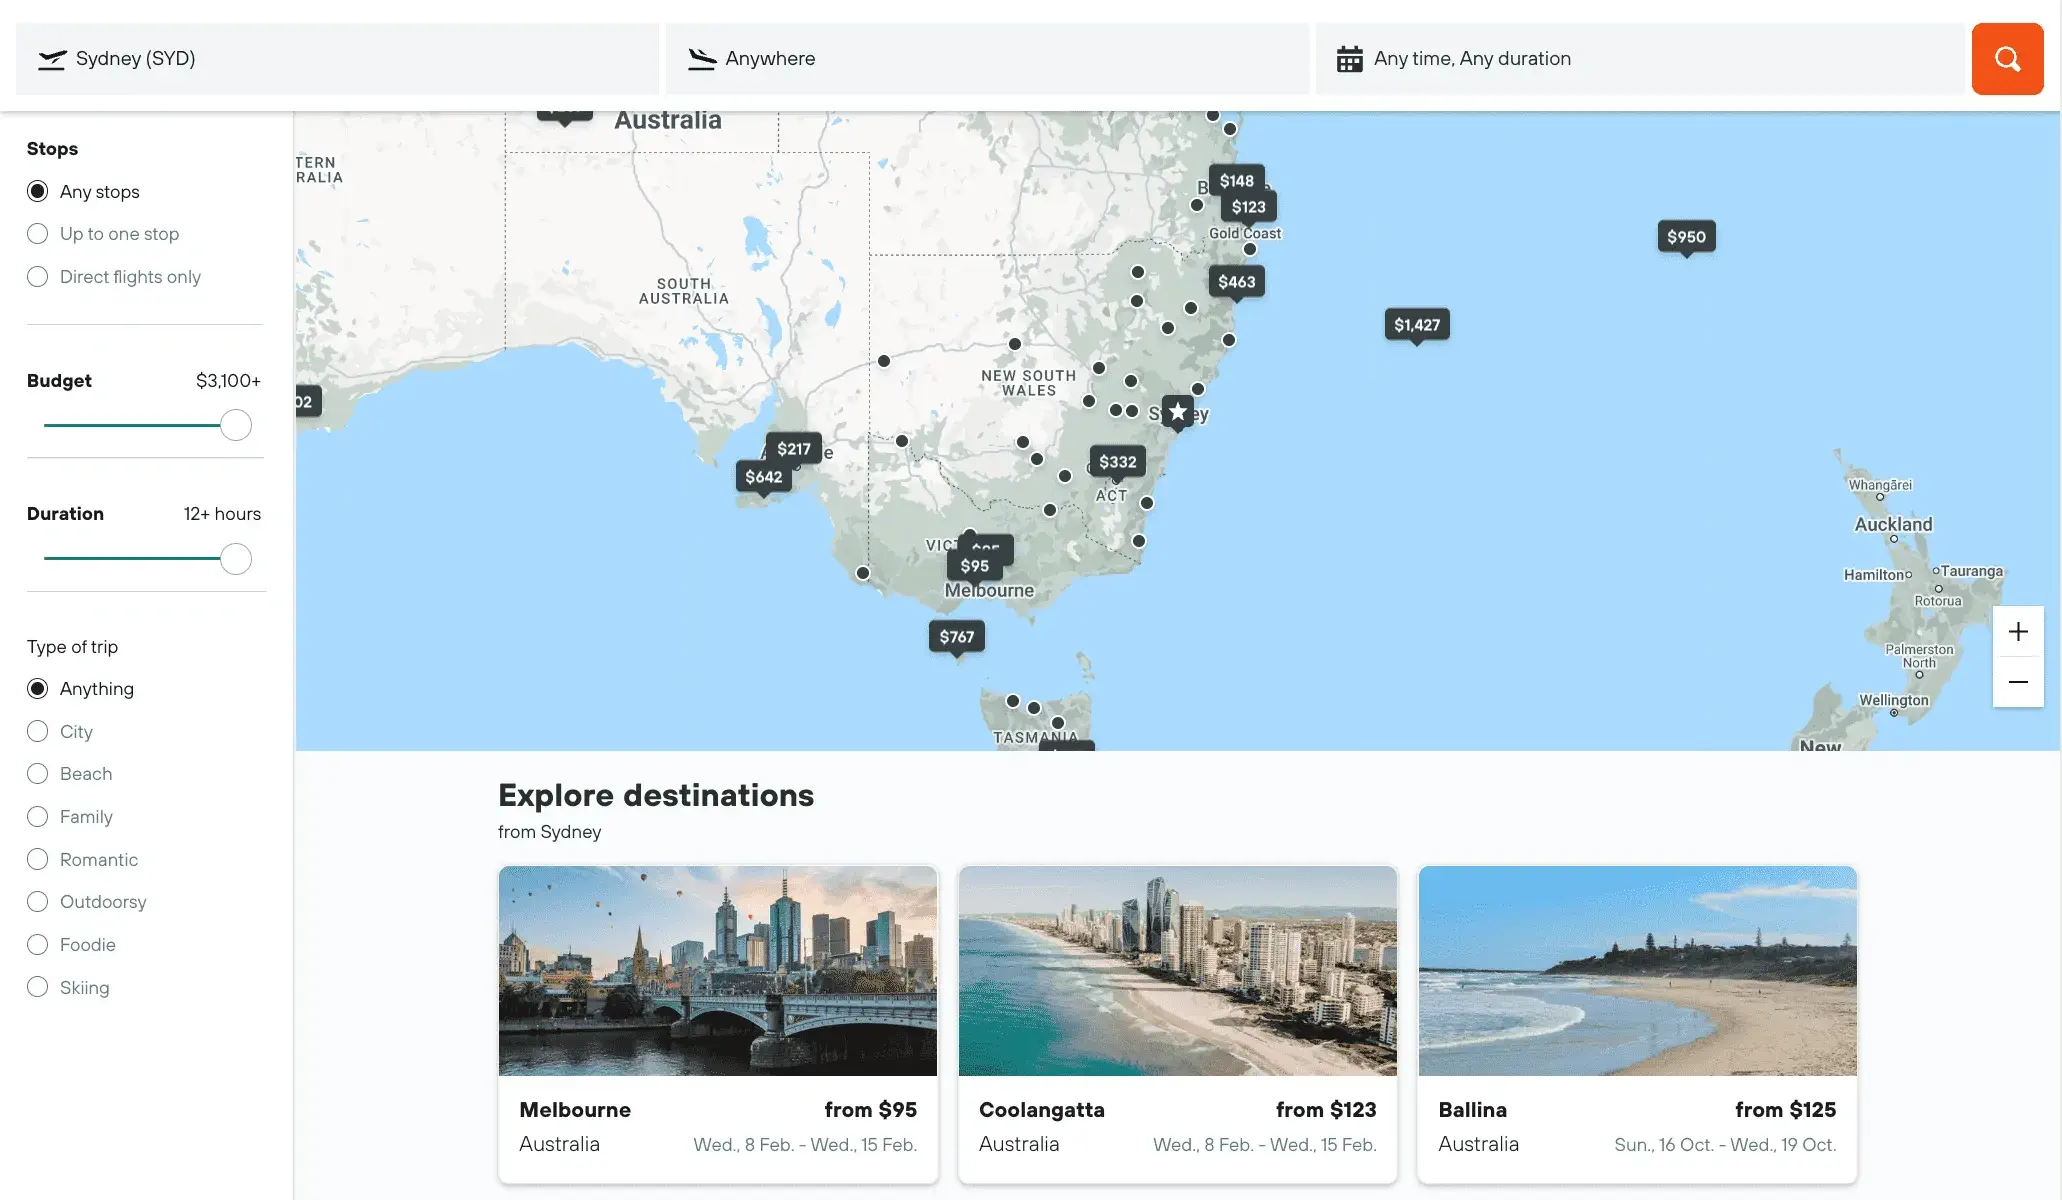Click the orange search magnifier button
This screenshot has height=1200, width=2062.
click(2007, 59)
